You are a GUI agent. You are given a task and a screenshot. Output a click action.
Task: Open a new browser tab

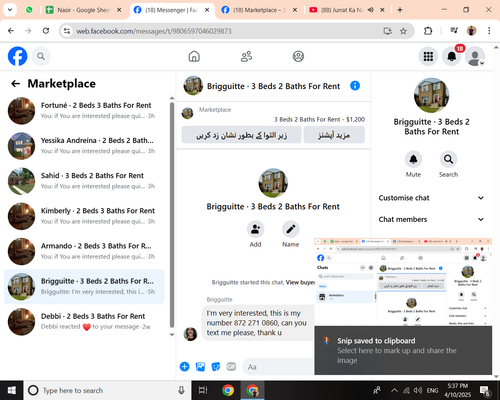(x=400, y=10)
